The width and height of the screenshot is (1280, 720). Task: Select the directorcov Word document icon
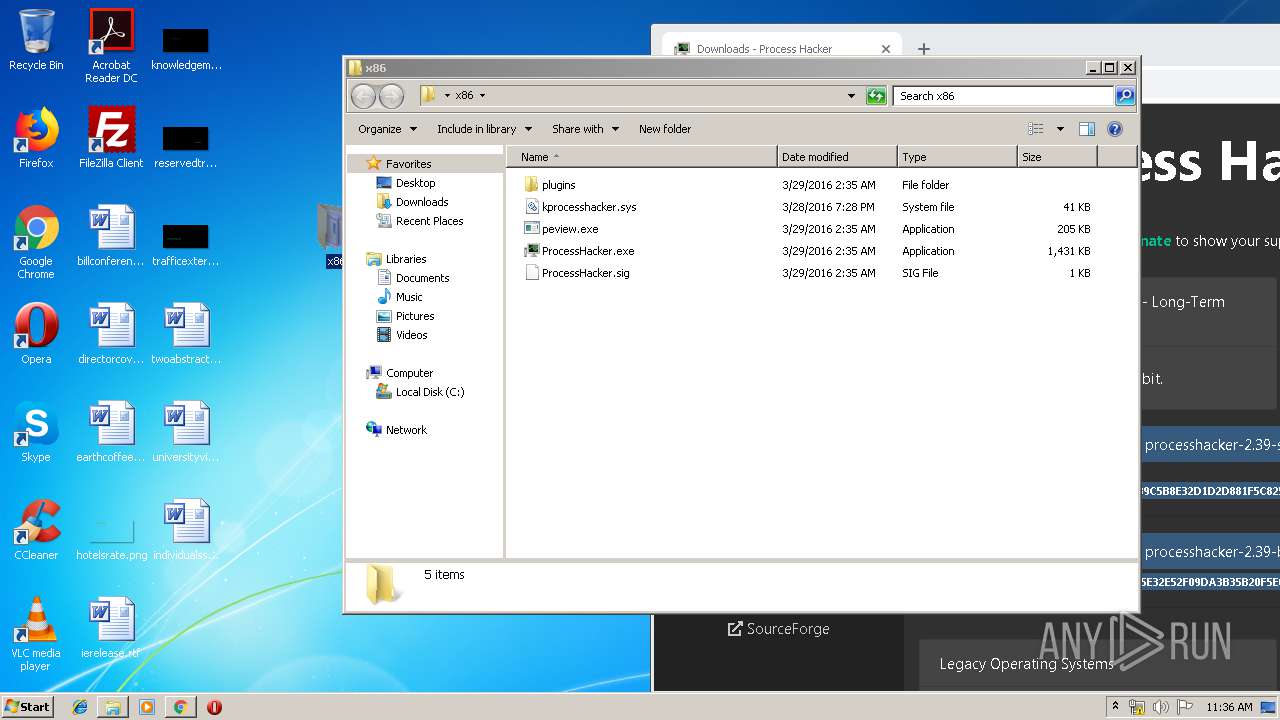(x=111, y=334)
